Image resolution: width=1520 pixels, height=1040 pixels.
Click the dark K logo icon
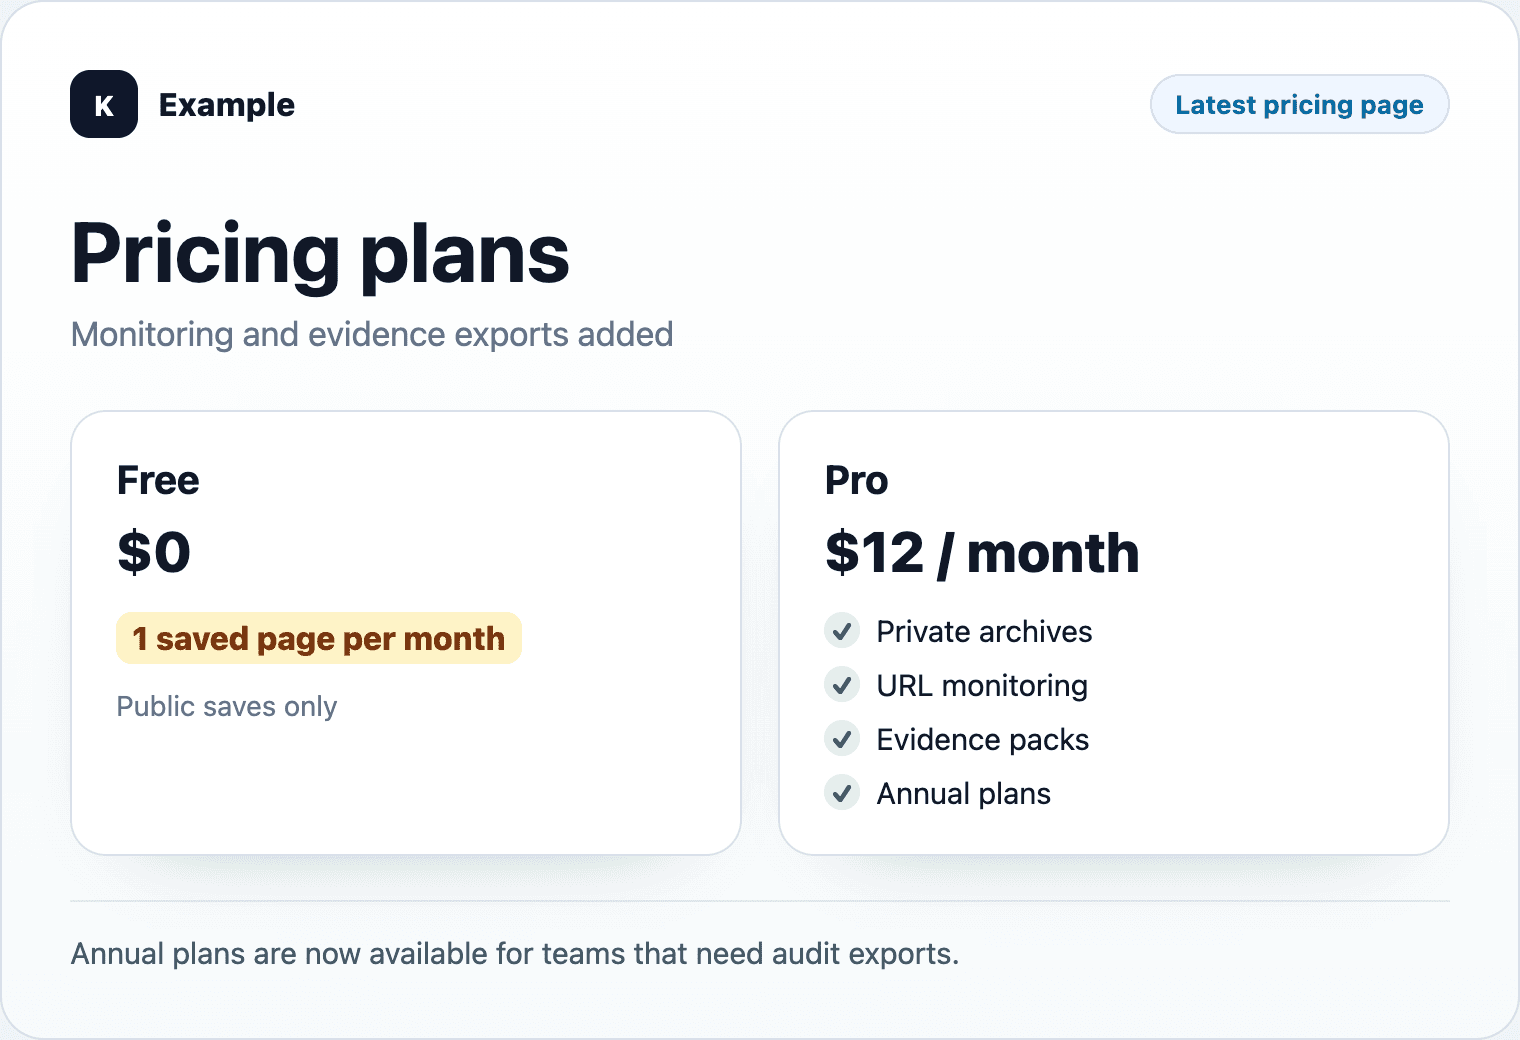click(x=104, y=104)
